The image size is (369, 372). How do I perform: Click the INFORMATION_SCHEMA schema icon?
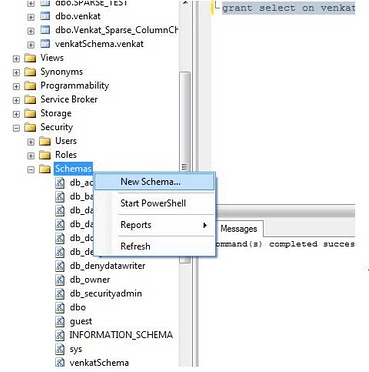point(60,335)
